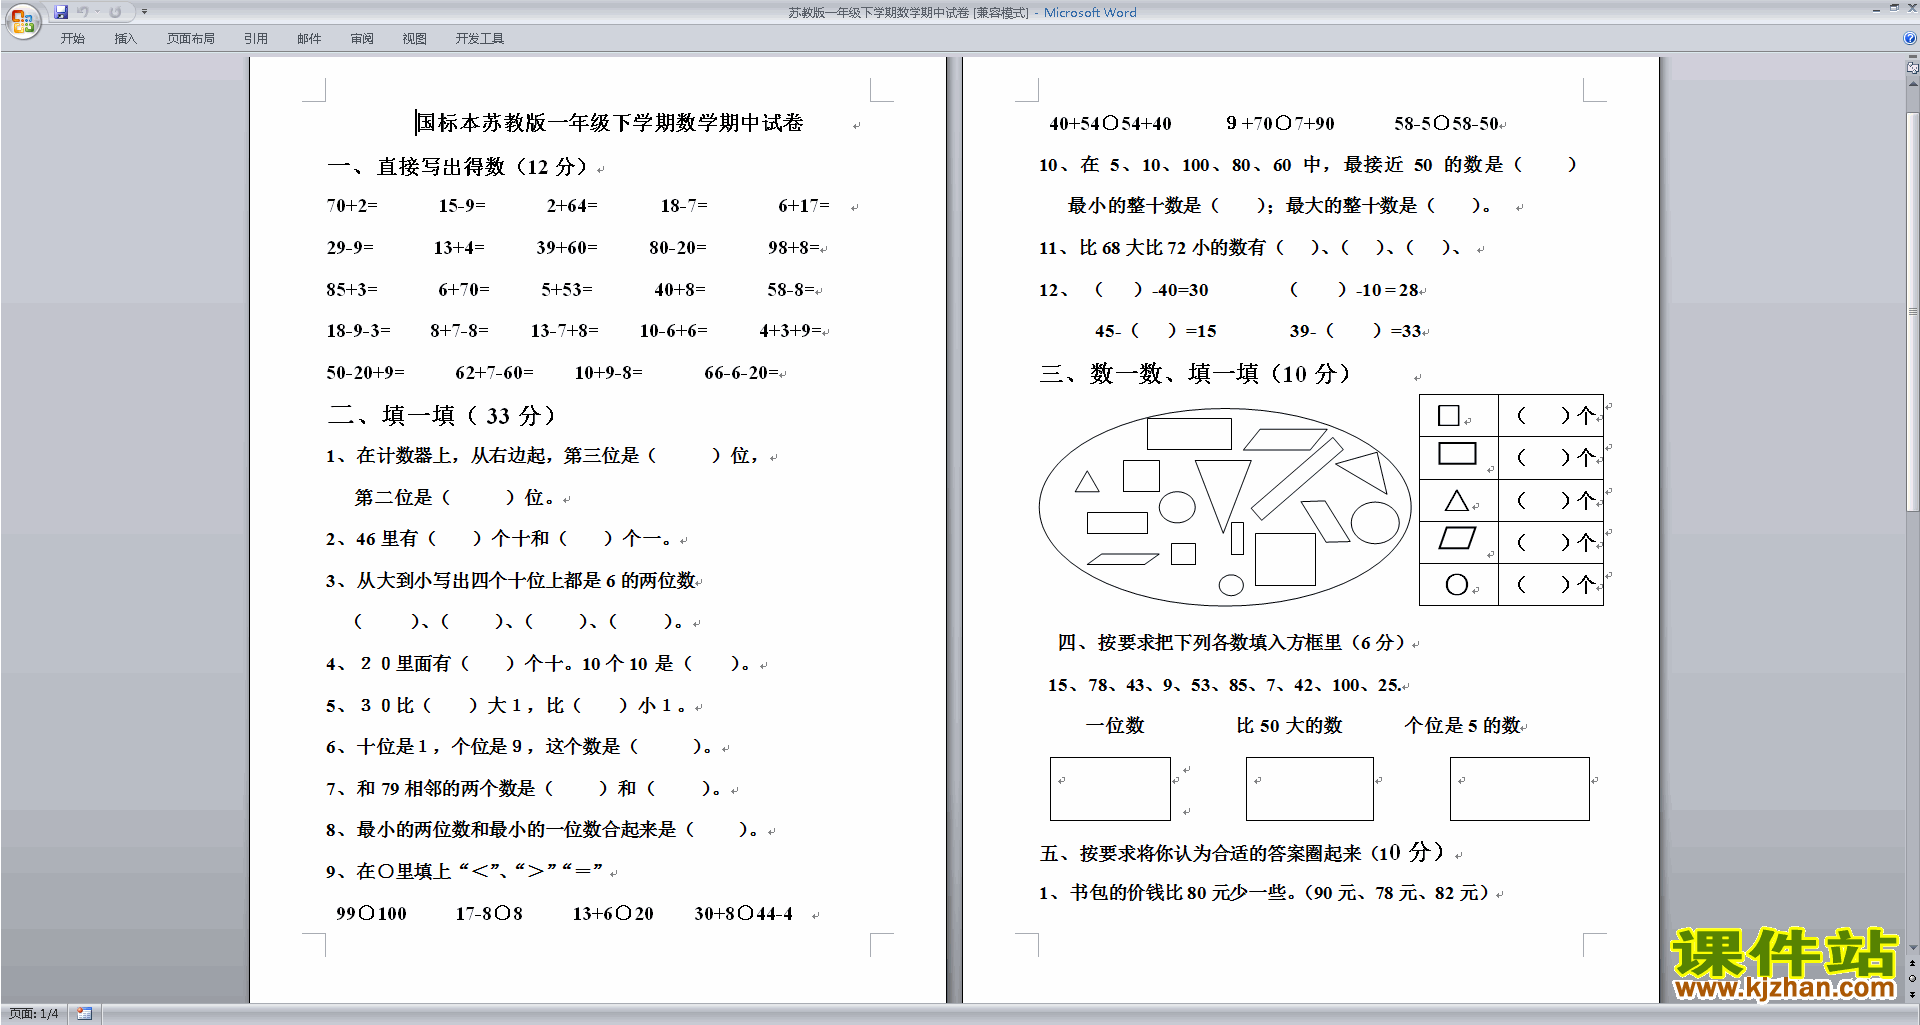Screen dimensions: 1920x1025
Task: Click vertical scrollbar up arrow
Action: coord(1913,84)
